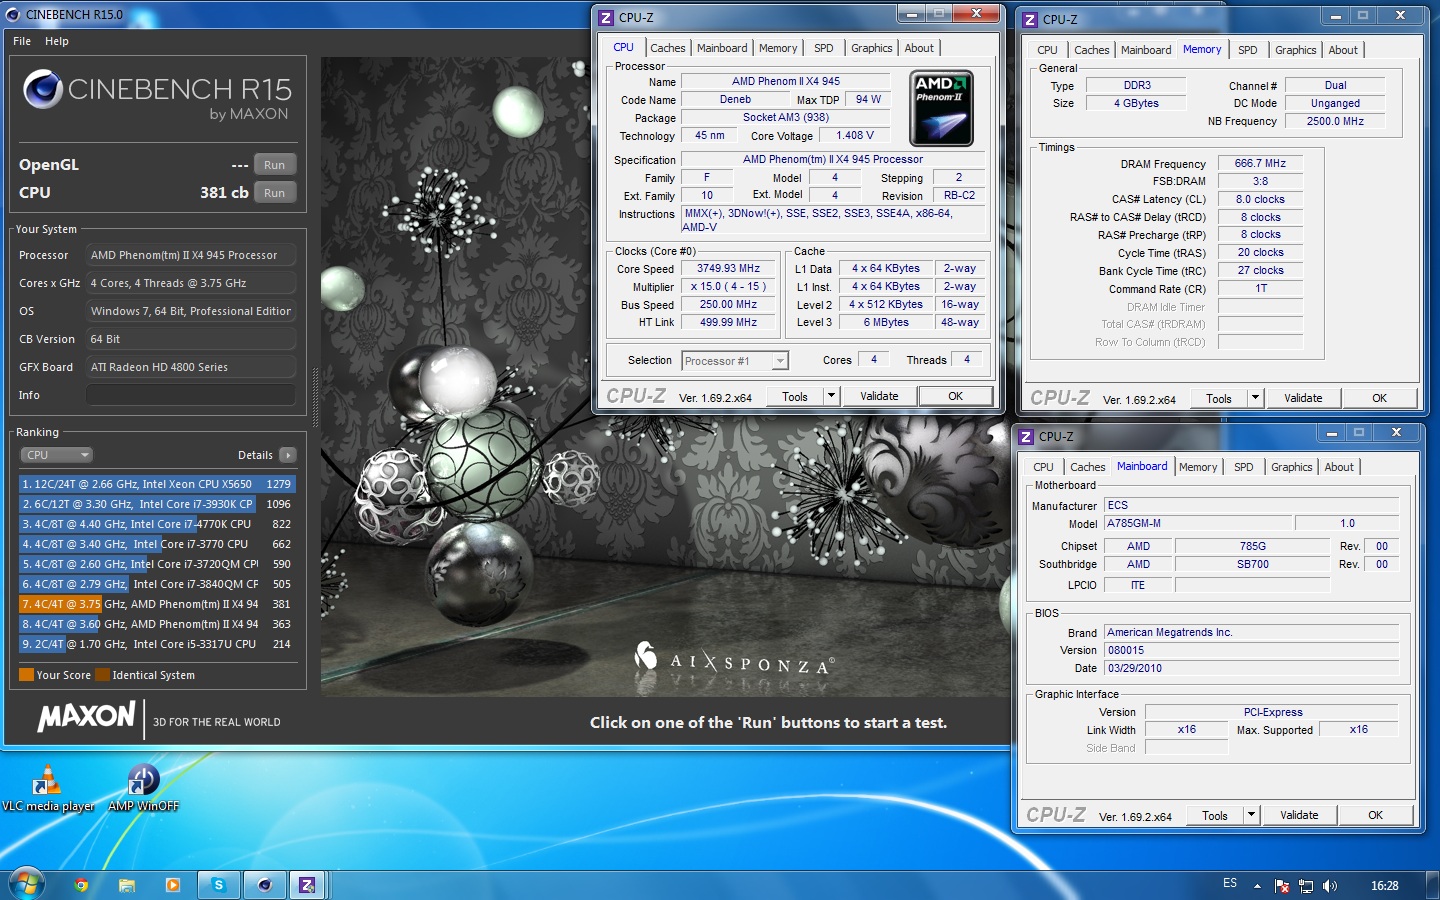The height and width of the screenshot is (900, 1440).
Task: Select the Intel Xeon X5650 ranking row
Action: [x=157, y=484]
